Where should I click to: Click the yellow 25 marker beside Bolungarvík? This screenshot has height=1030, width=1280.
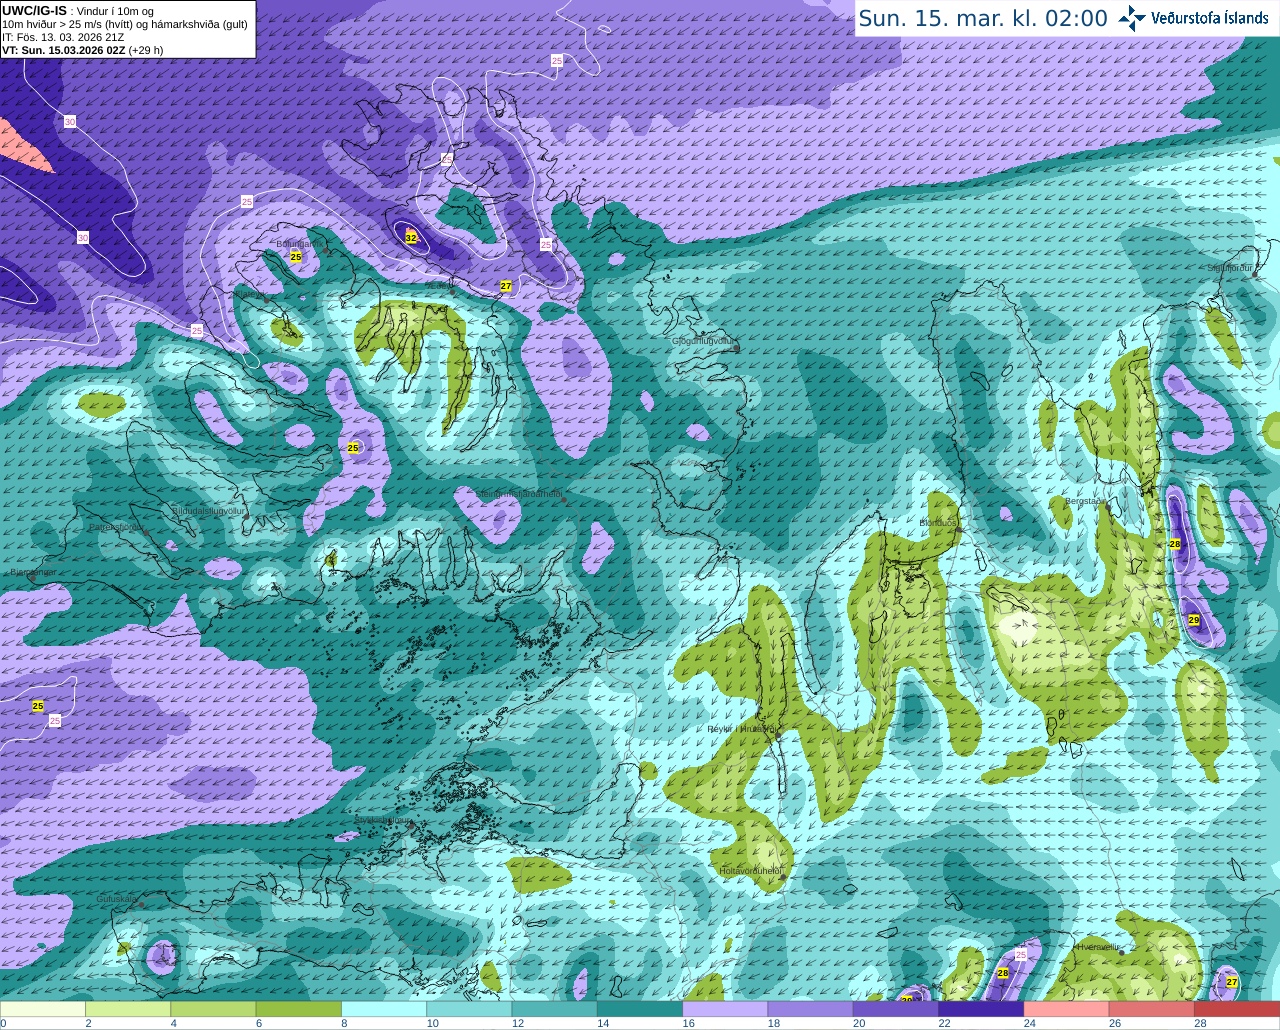[296, 257]
